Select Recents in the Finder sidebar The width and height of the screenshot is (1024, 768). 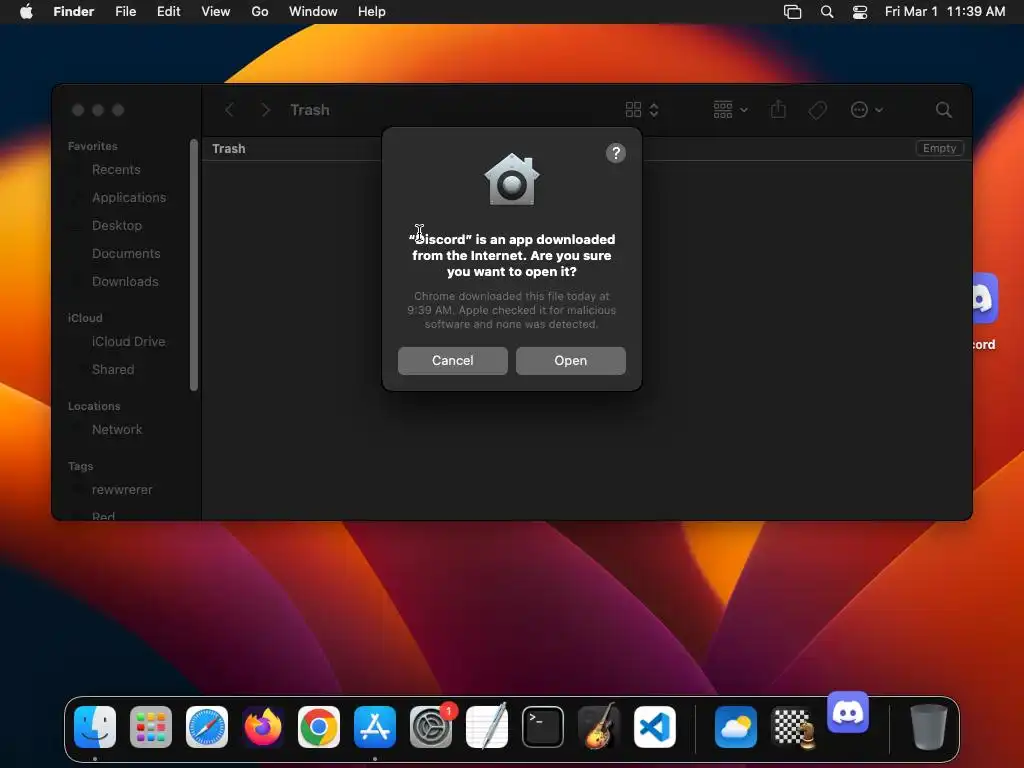(x=116, y=170)
